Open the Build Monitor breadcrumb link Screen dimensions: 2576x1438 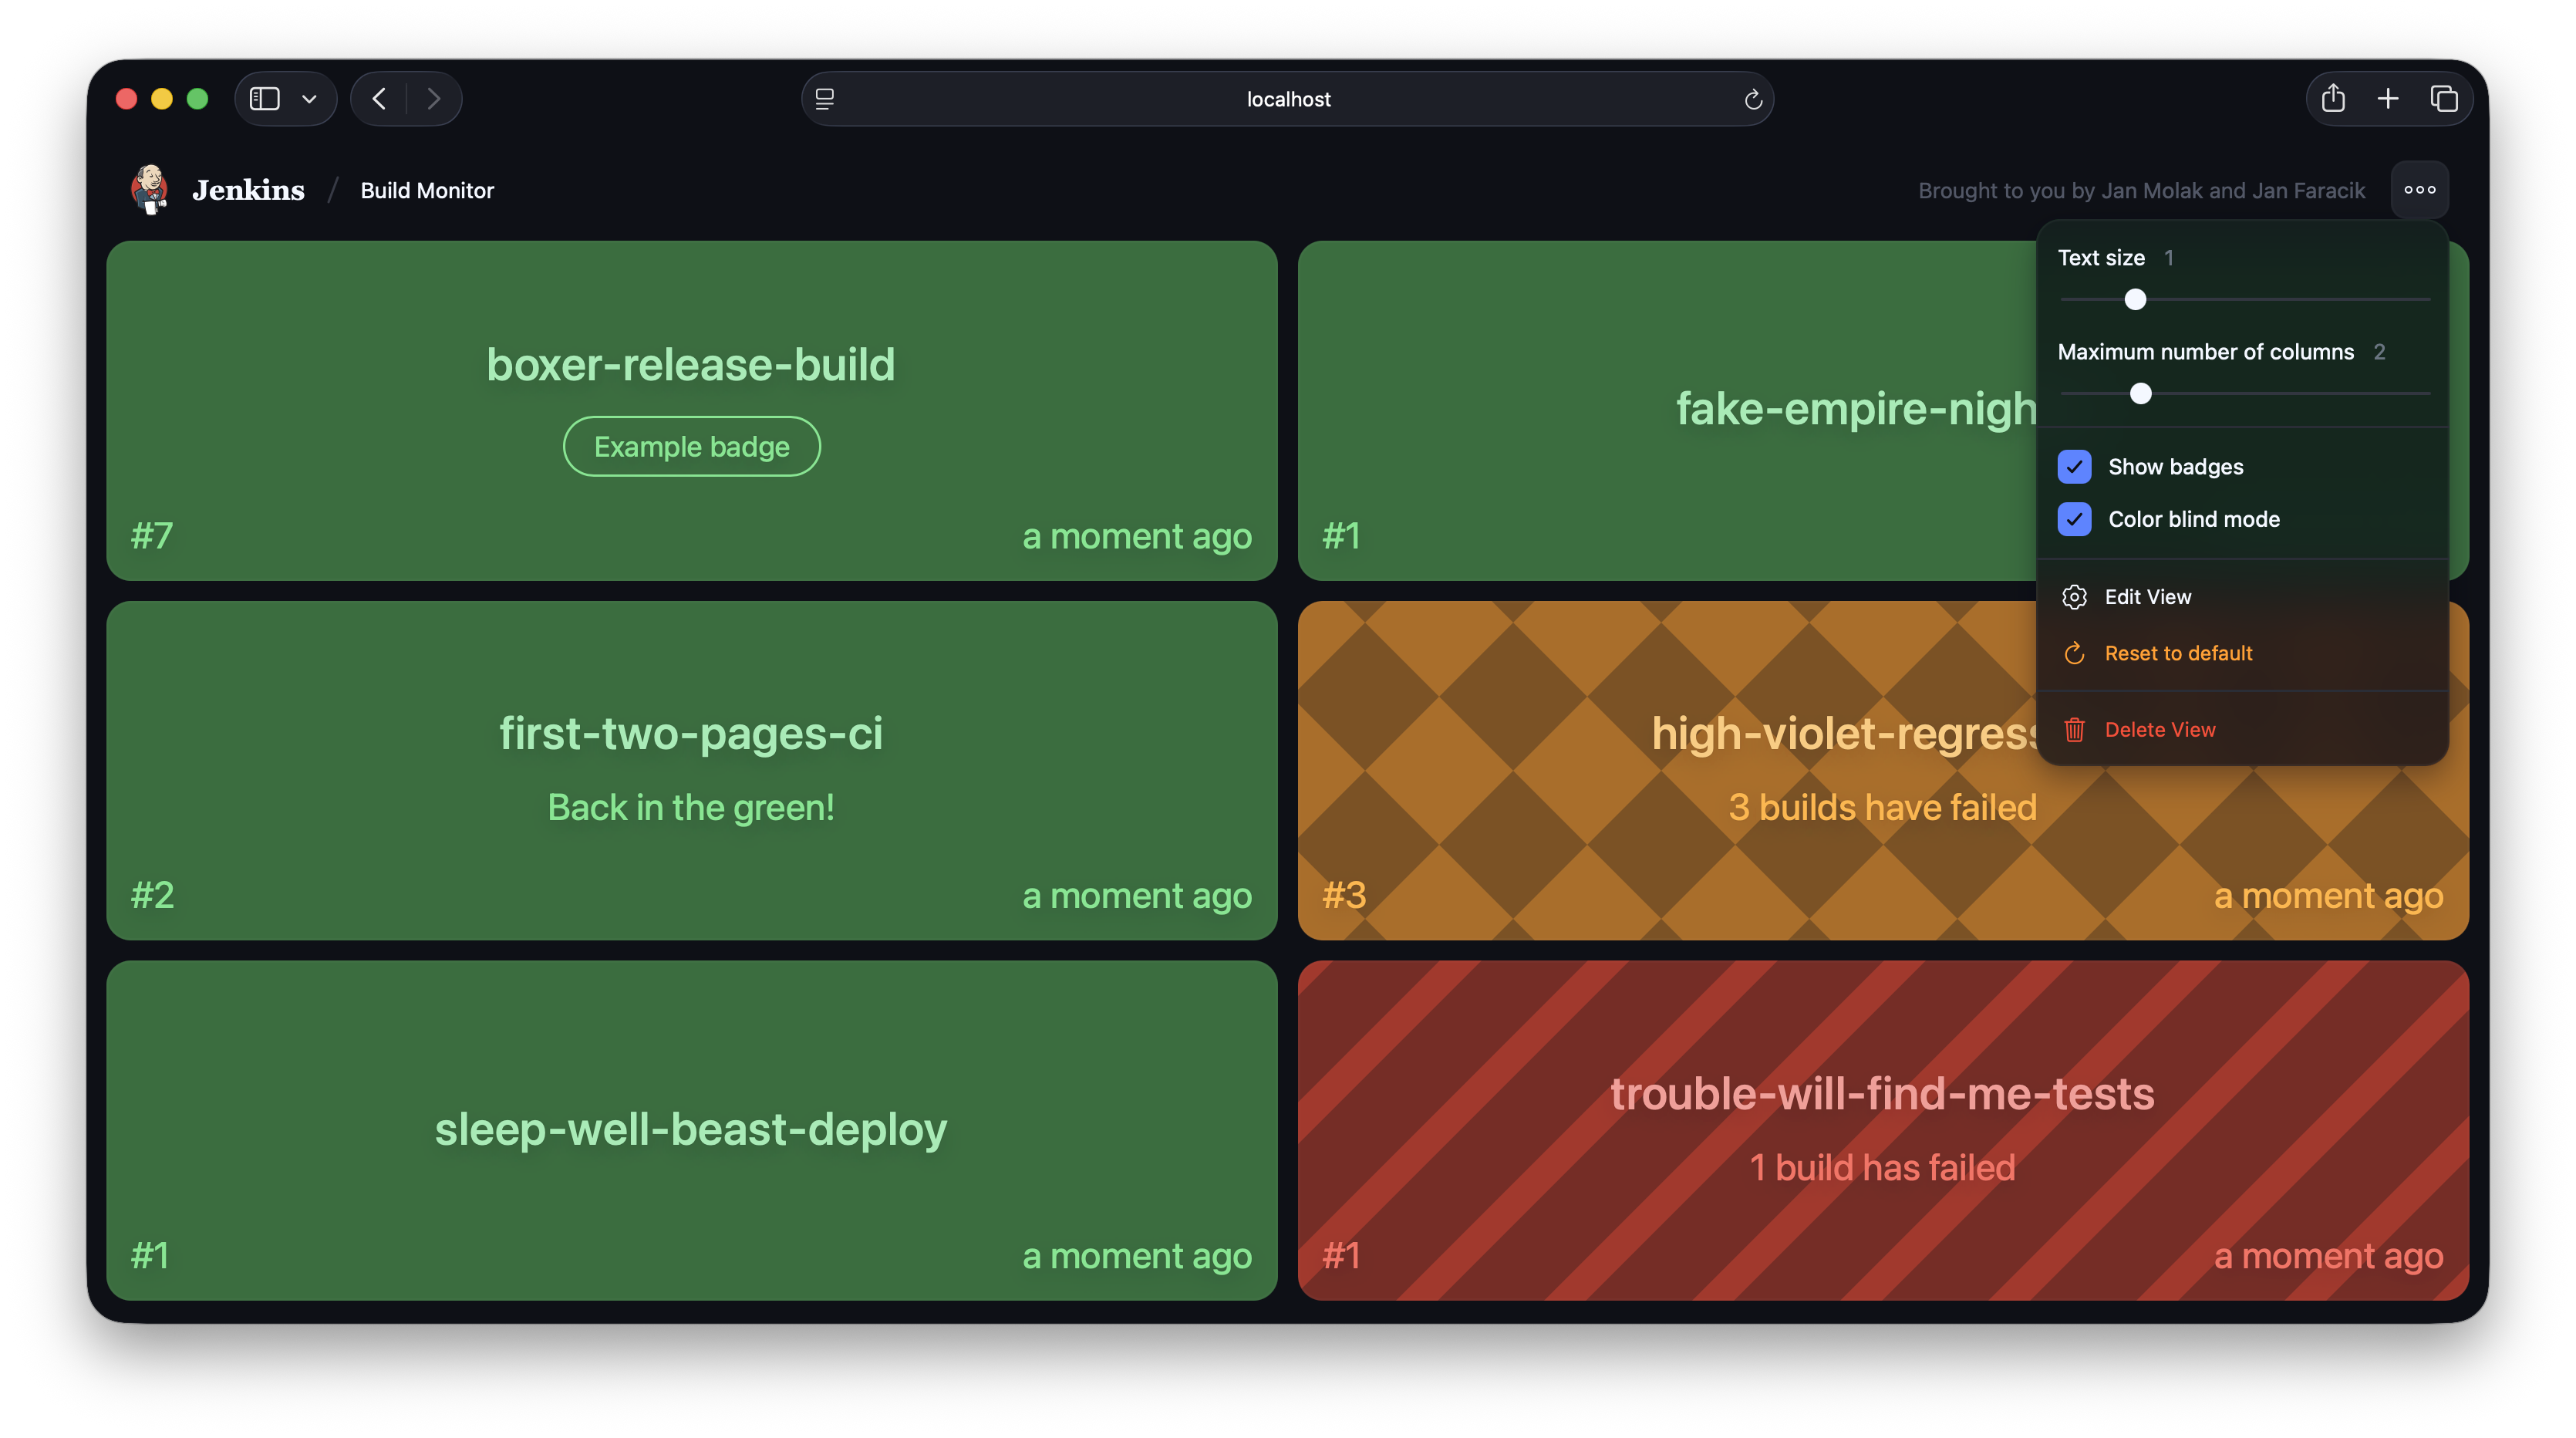click(427, 190)
